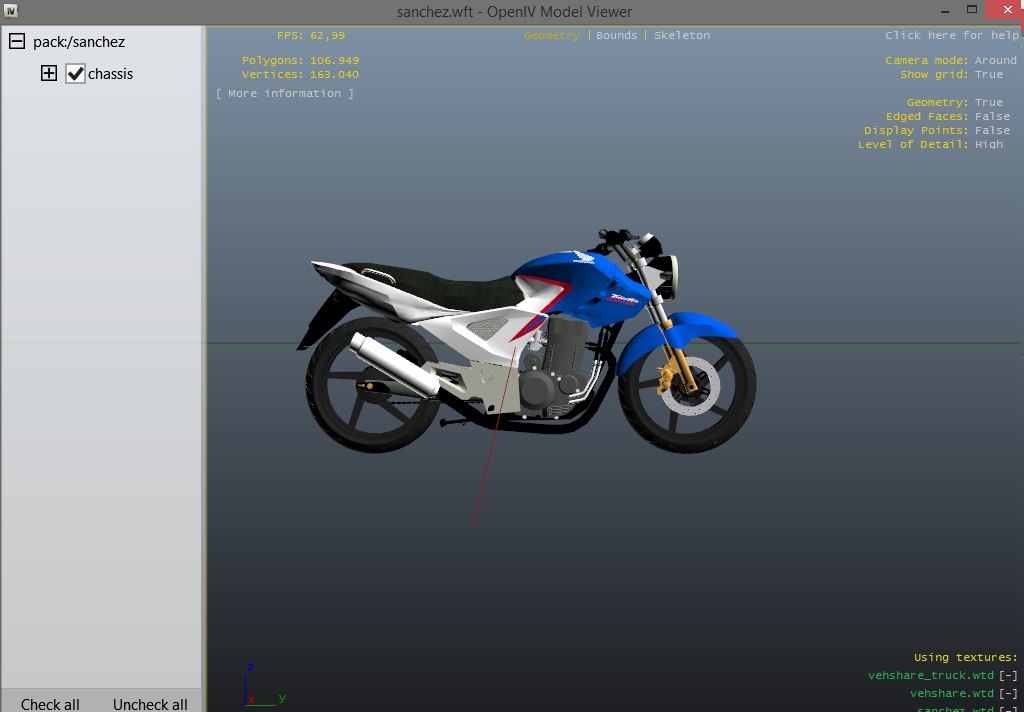Uncheck the chassis checkbox
1024x712 pixels.
(76, 74)
